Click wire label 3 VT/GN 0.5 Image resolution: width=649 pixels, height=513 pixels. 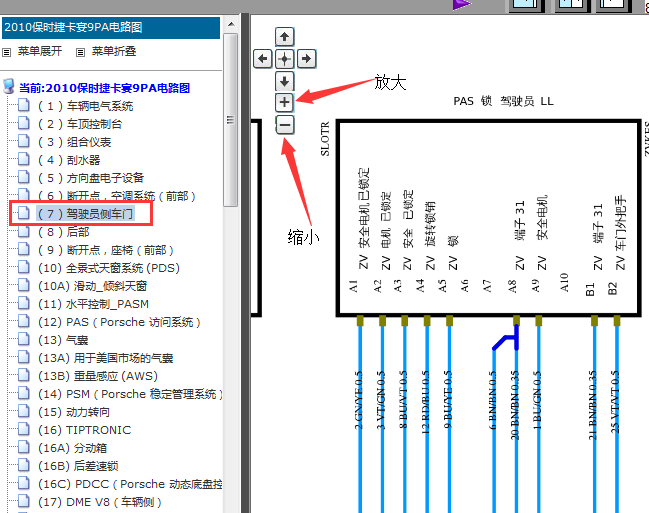pyautogui.click(x=381, y=400)
